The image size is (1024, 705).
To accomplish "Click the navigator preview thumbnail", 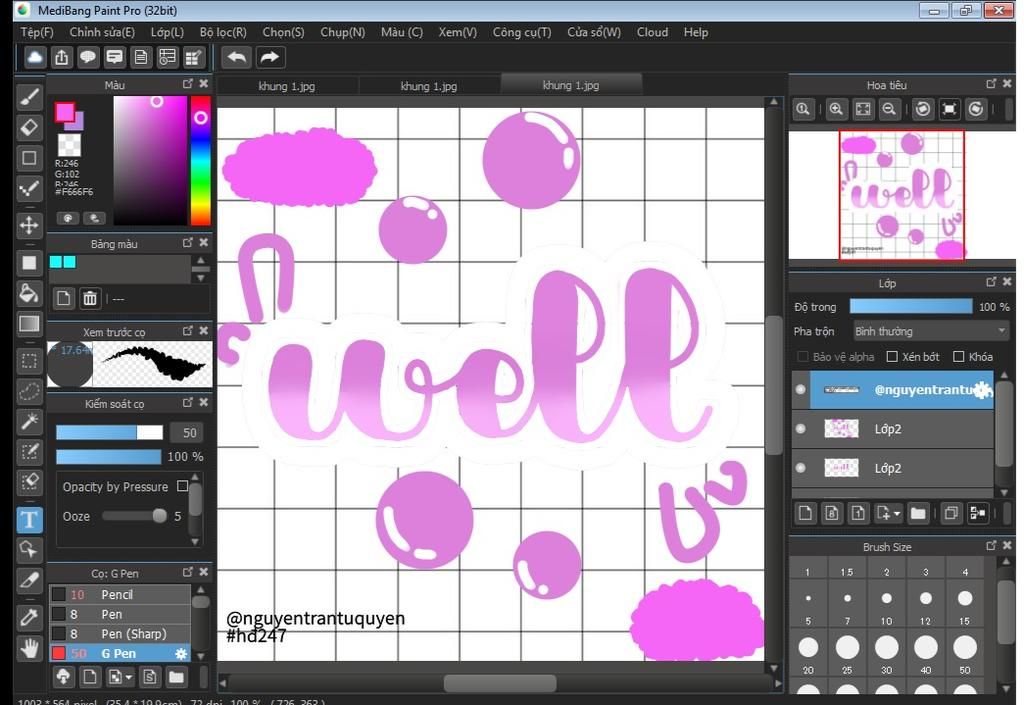I will 901,195.
